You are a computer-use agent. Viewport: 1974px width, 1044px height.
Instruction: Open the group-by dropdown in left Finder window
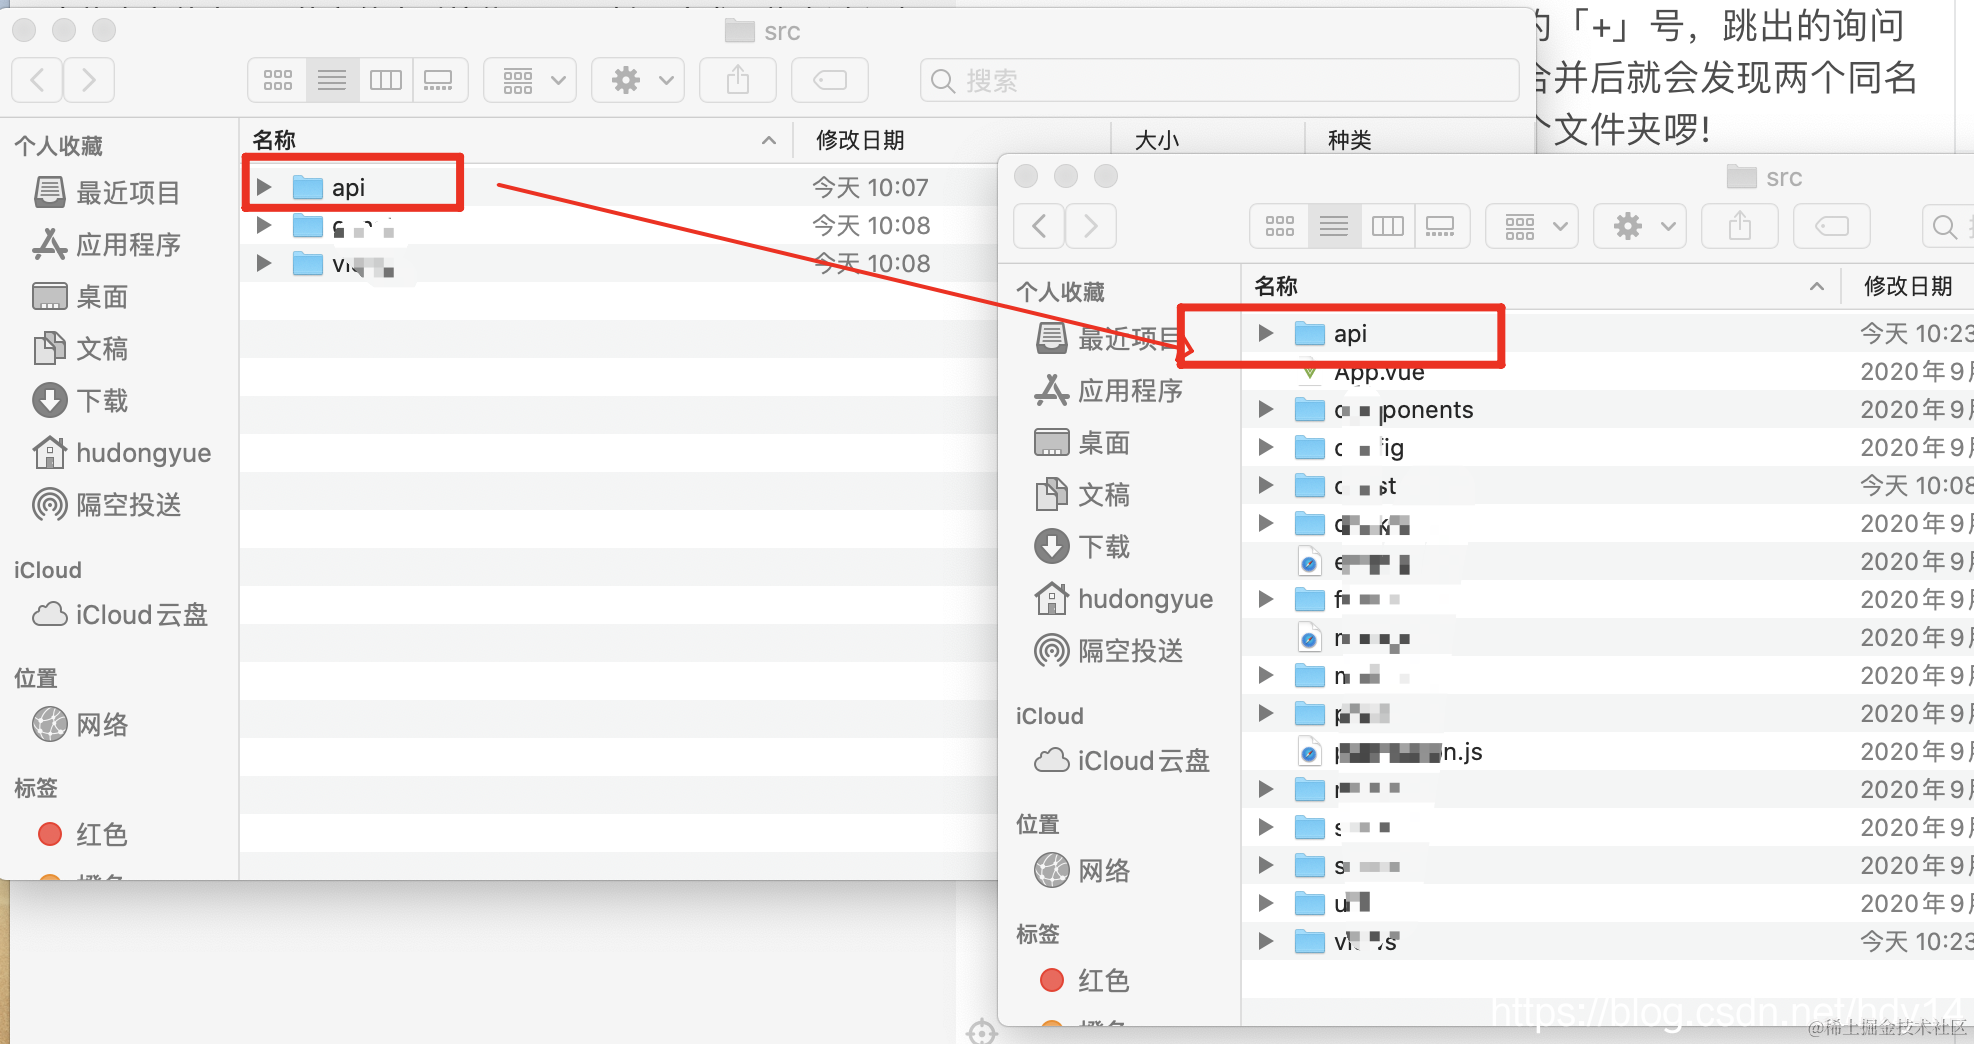[x=531, y=80]
